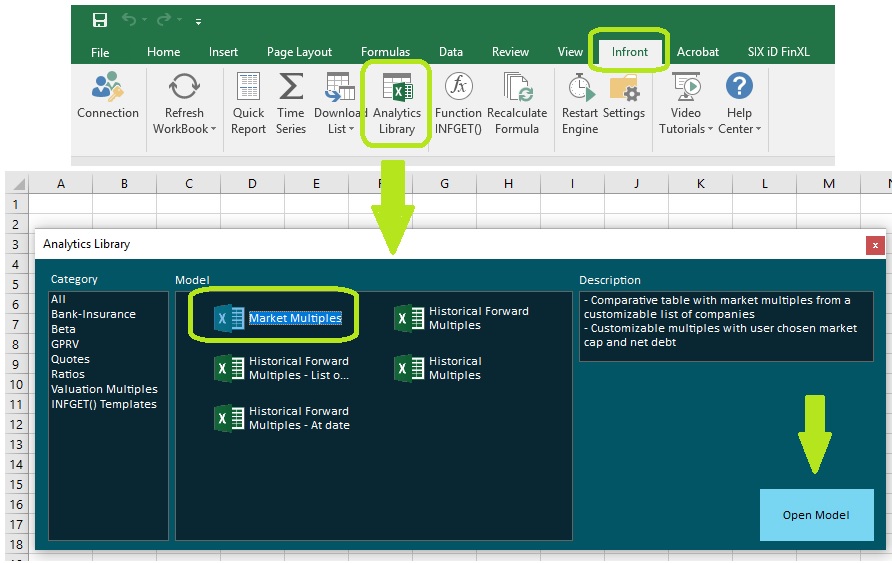Select Historical Forward Multiples - List model
Viewport: 892px width, 563px height.
[x=282, y=368]
